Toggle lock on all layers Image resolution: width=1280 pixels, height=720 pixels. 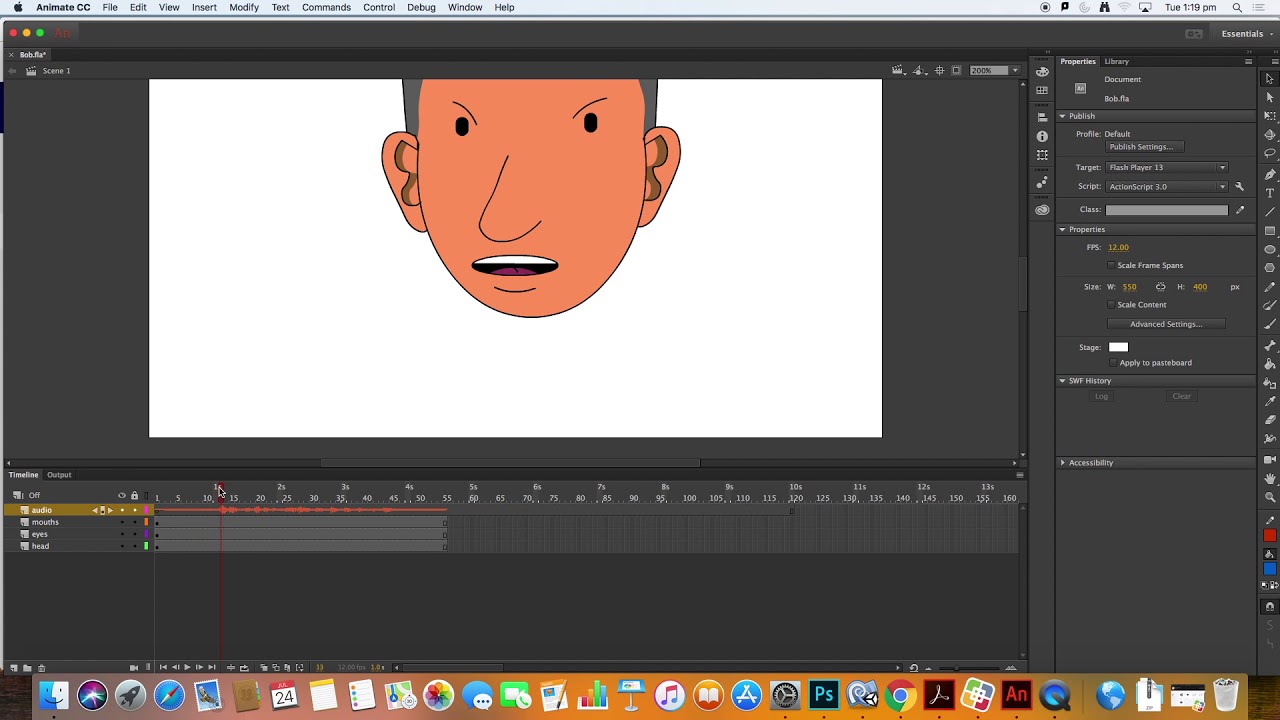[134, 496]
